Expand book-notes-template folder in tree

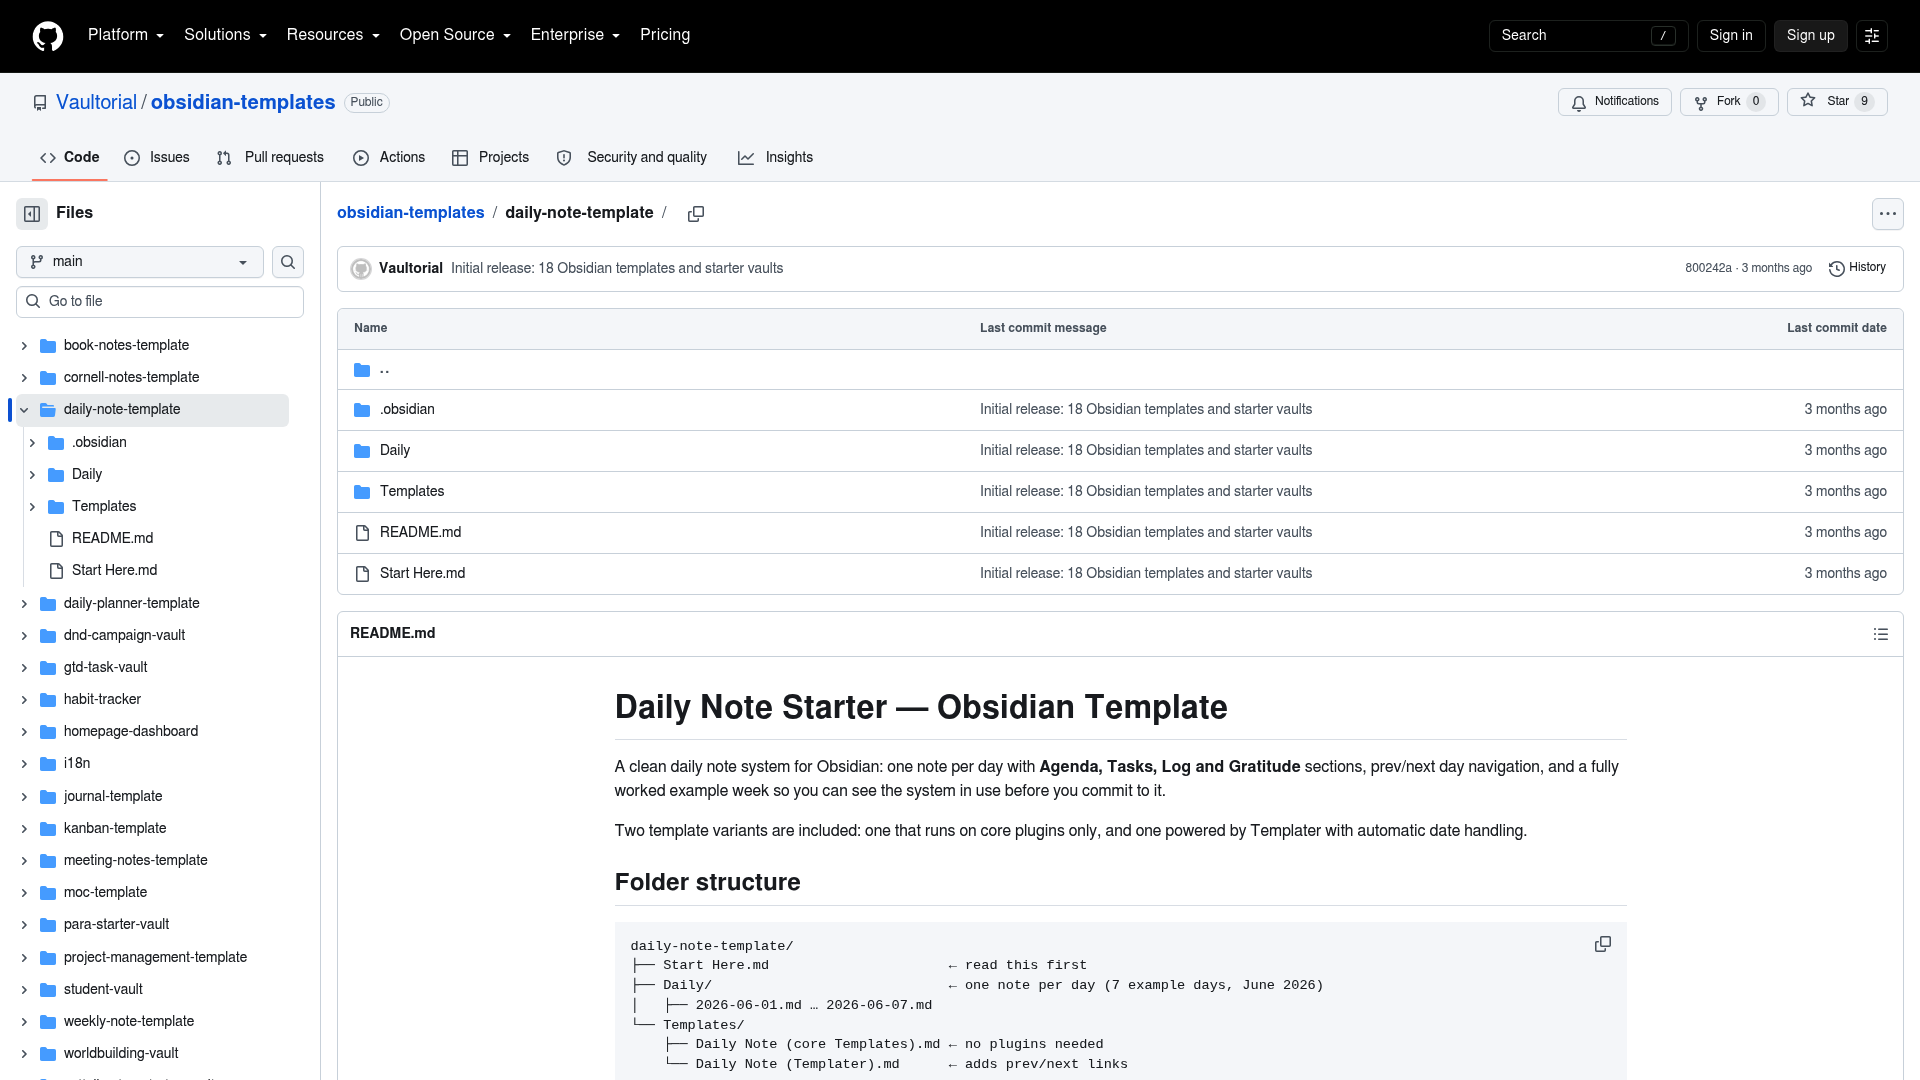pos(24,346)
